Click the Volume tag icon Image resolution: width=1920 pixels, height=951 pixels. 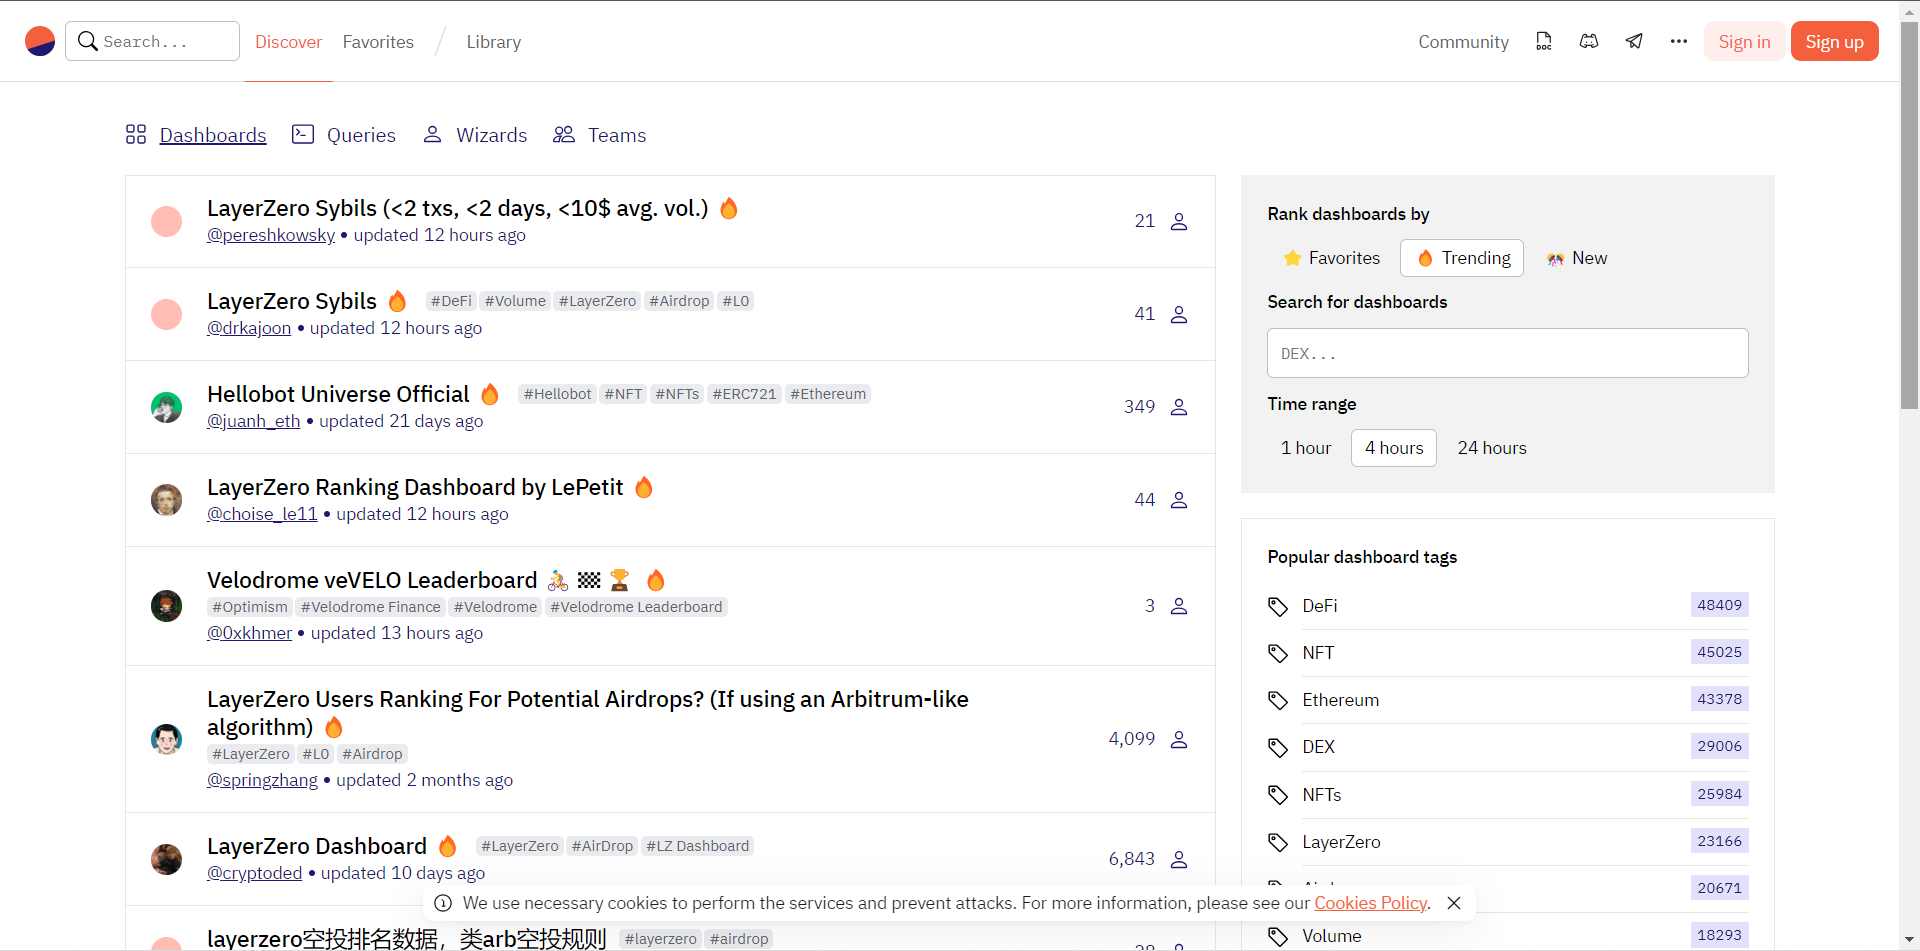point(1278,936)
